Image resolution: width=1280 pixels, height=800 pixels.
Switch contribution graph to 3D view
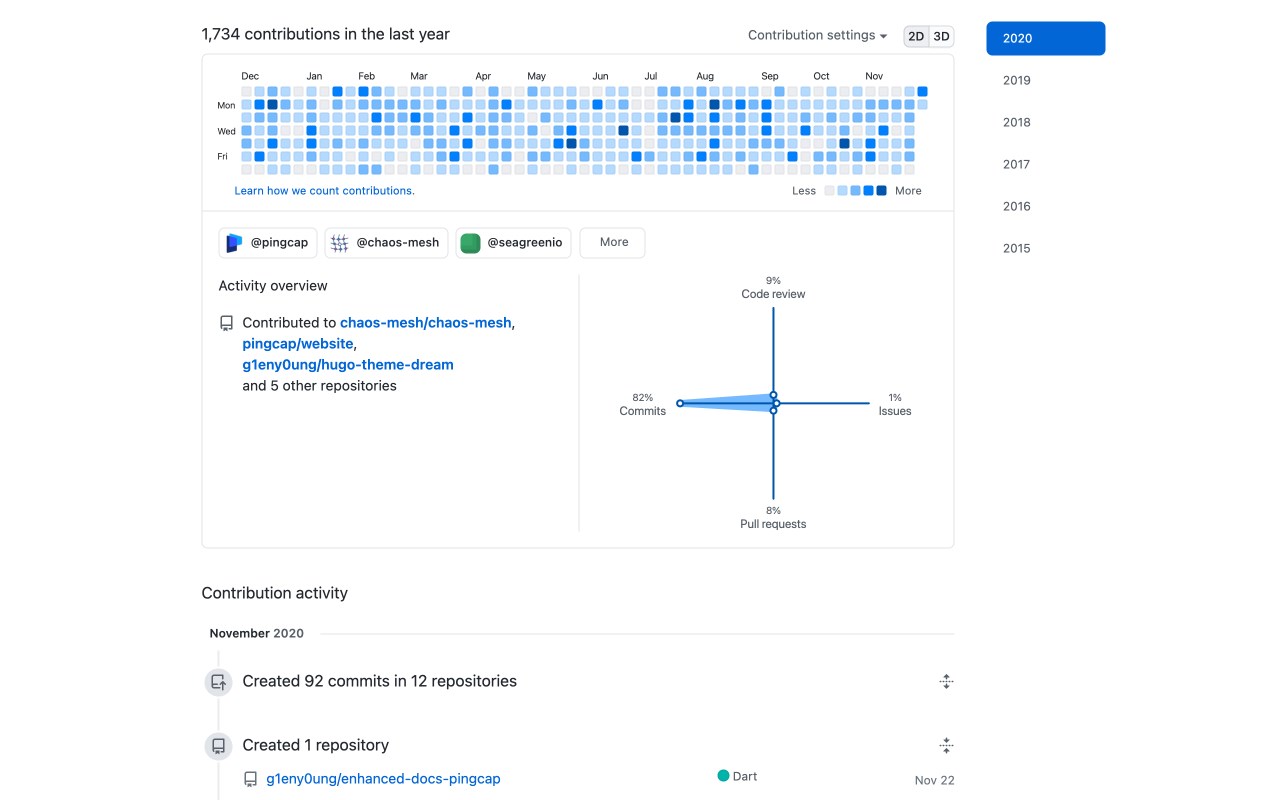click(x=941, y=37)
